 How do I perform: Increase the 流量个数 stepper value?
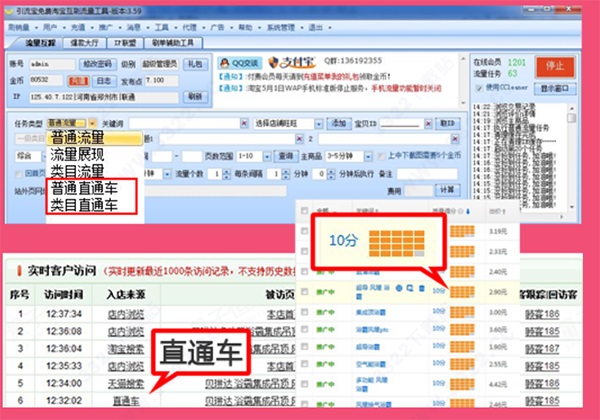click(227, 171)
